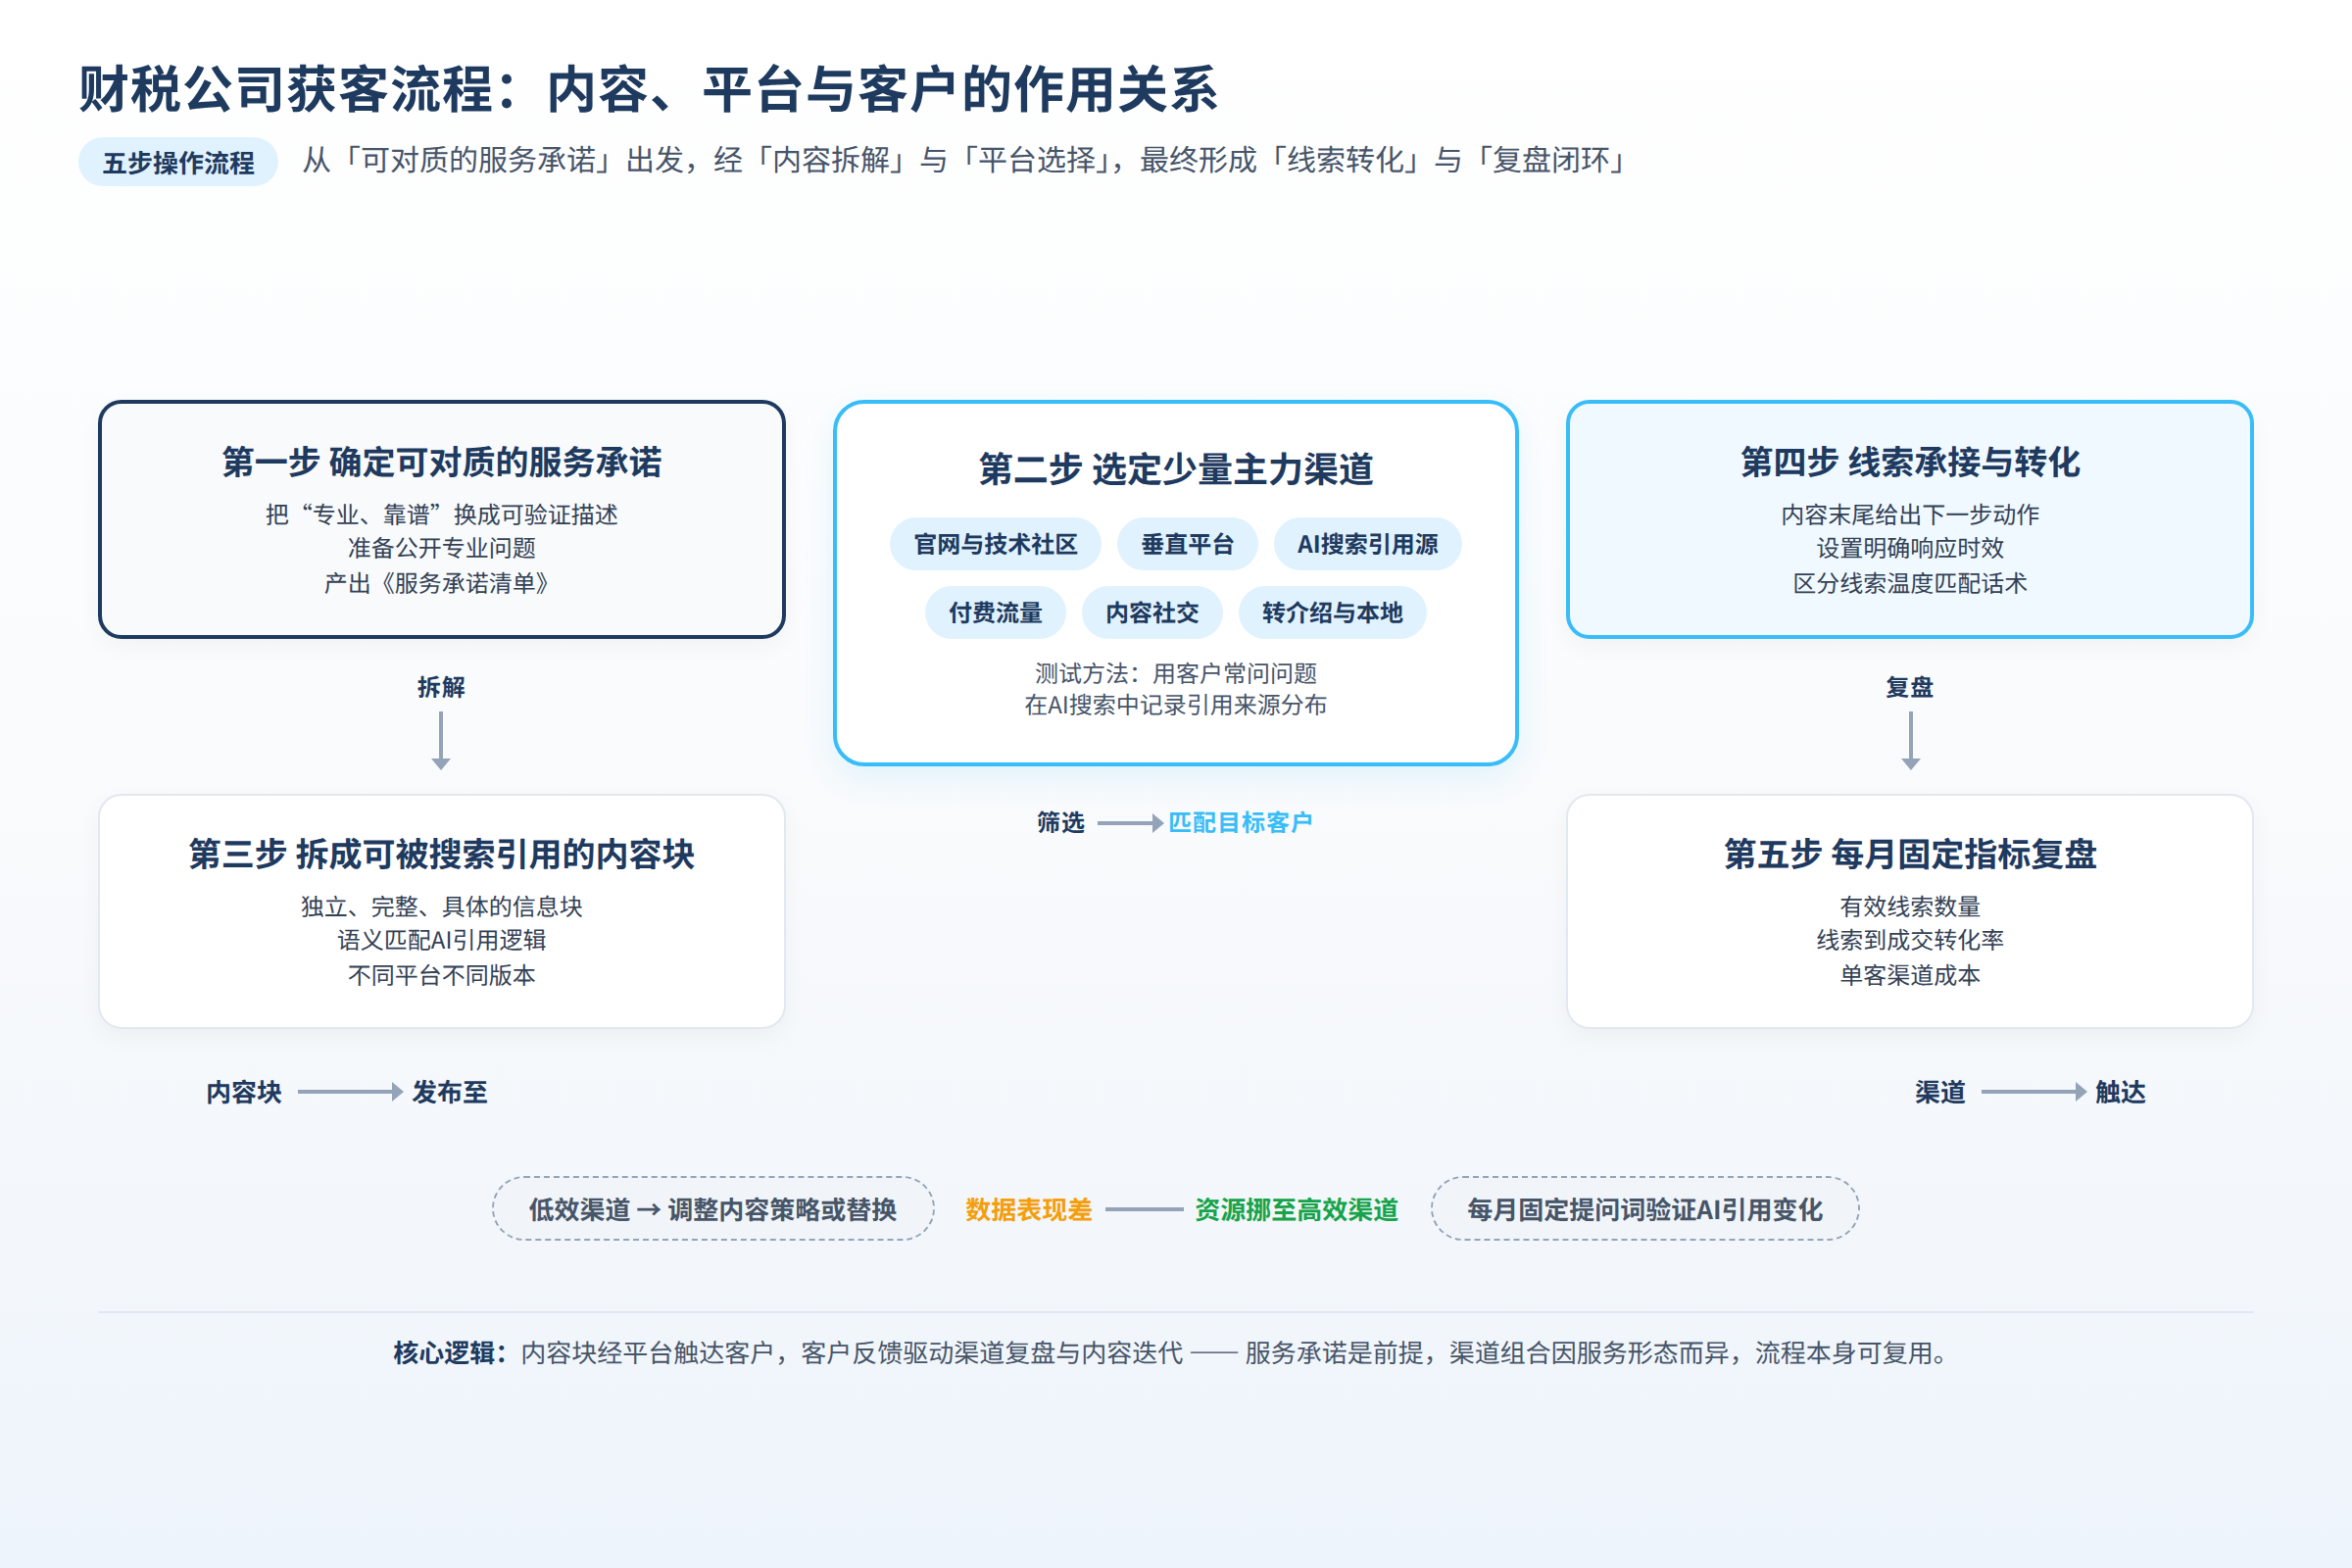The height and width of the screenshot is (1568, 2352).
Task: Click the 有效线索数量 line
Action: [1910, 906]
